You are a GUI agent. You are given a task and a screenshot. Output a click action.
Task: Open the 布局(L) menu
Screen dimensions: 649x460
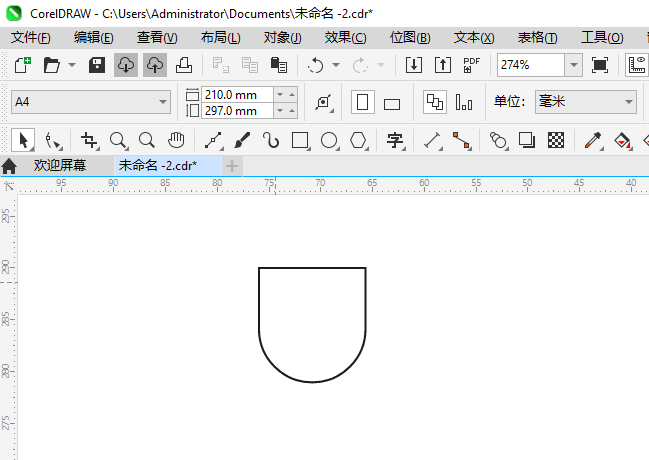point(220,38)
